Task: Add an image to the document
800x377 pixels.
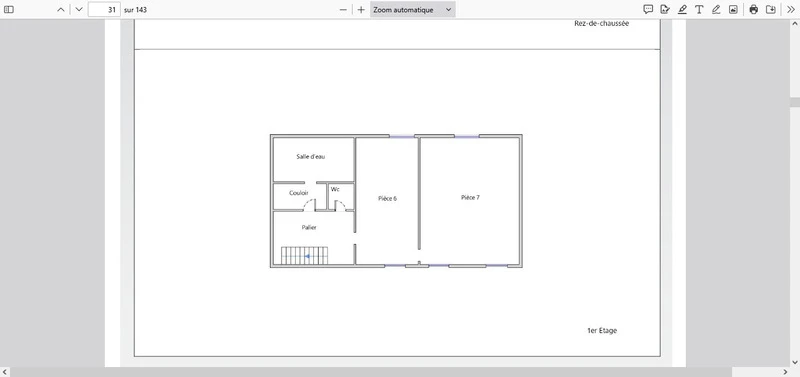Action: (x=733, y=9)
